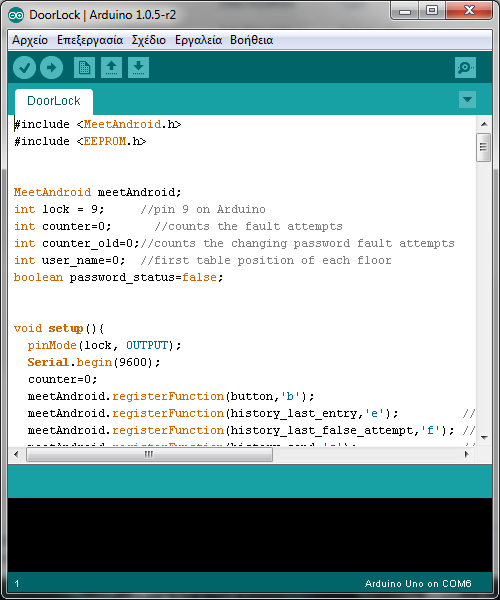Open the Εργαλεία menu
Screen dimensions: 500x600
point(198,40)
